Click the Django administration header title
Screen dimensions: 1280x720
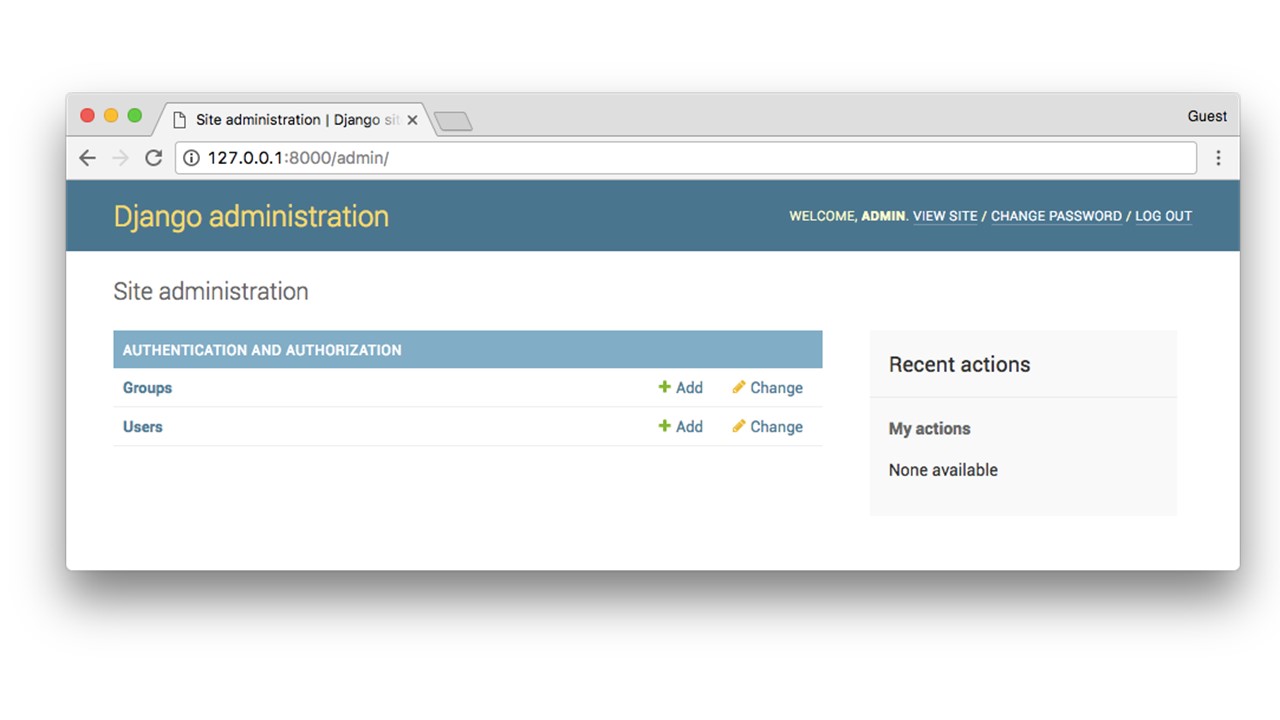(x=251, y=217)
